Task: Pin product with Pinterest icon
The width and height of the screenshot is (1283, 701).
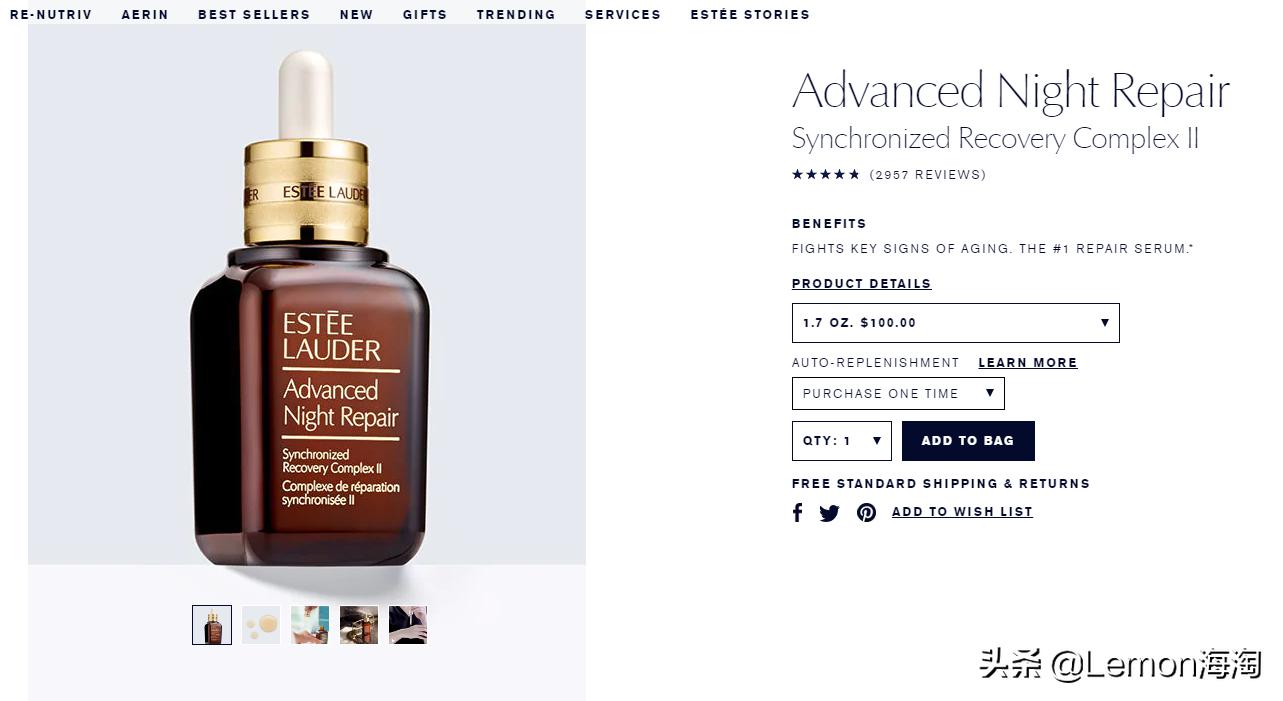Action: [866, 513]
